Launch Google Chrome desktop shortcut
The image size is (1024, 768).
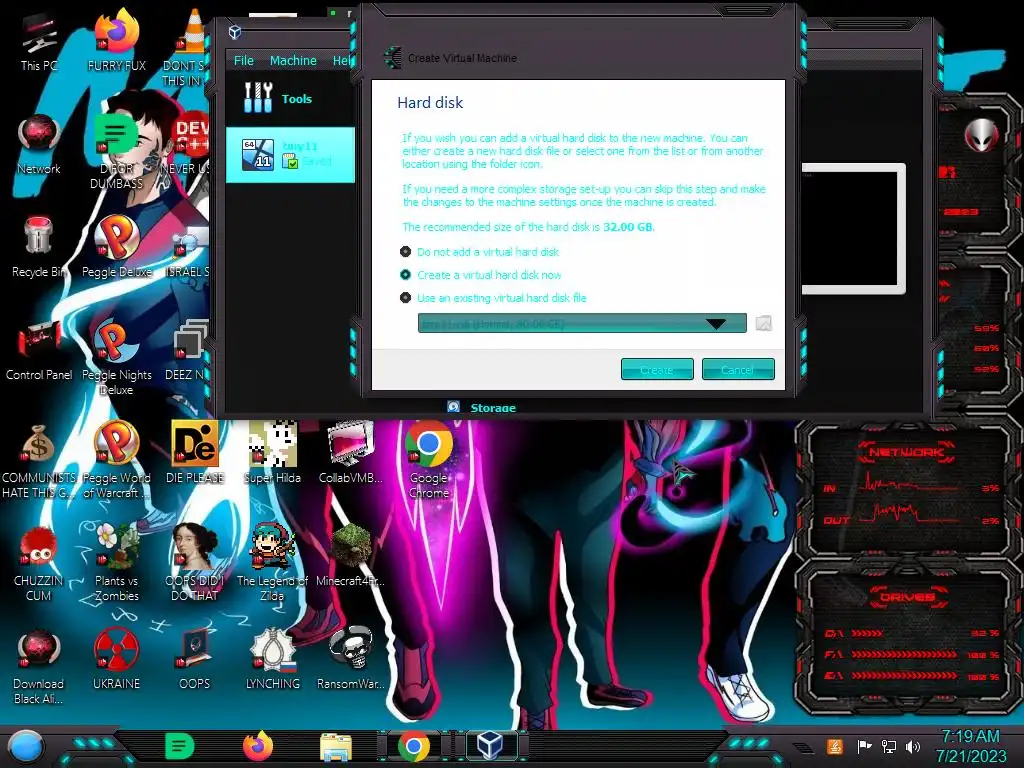tap(429, 460)
